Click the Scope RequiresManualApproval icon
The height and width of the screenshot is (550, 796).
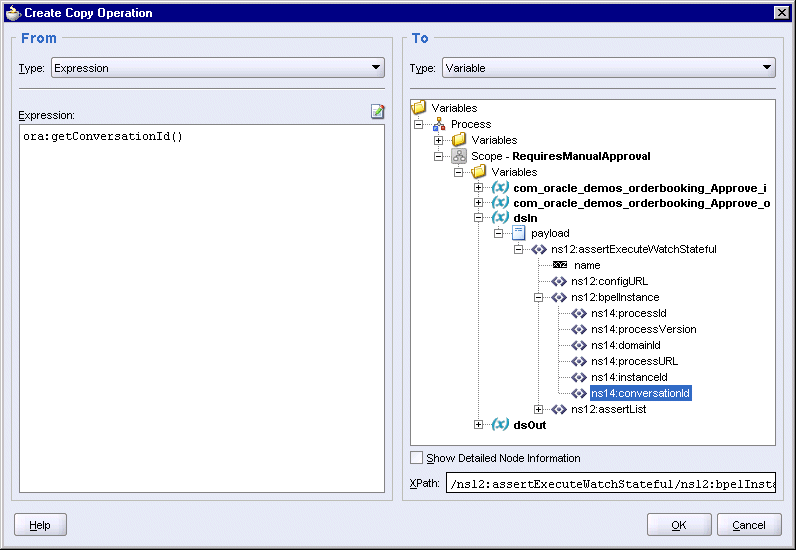click(459, 156)
